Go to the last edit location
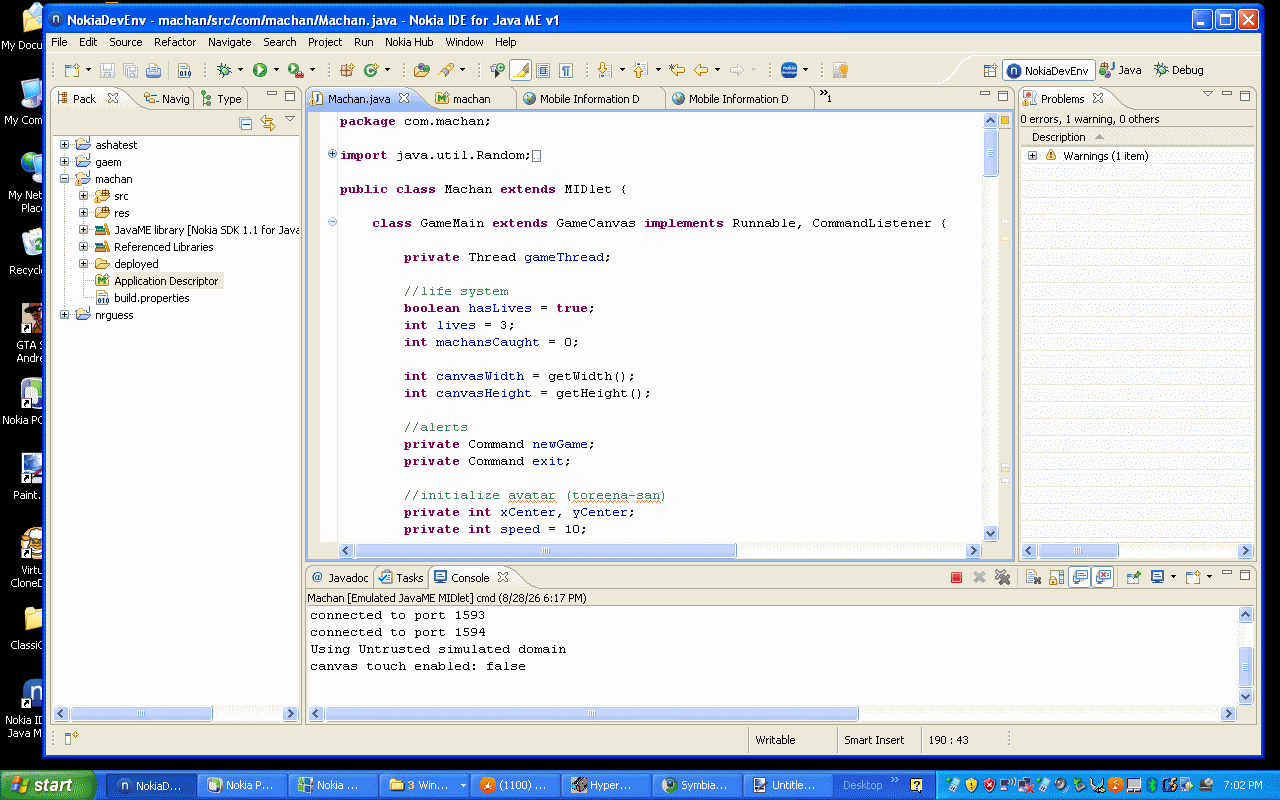The image size is (1280, 800). [677, 70]
